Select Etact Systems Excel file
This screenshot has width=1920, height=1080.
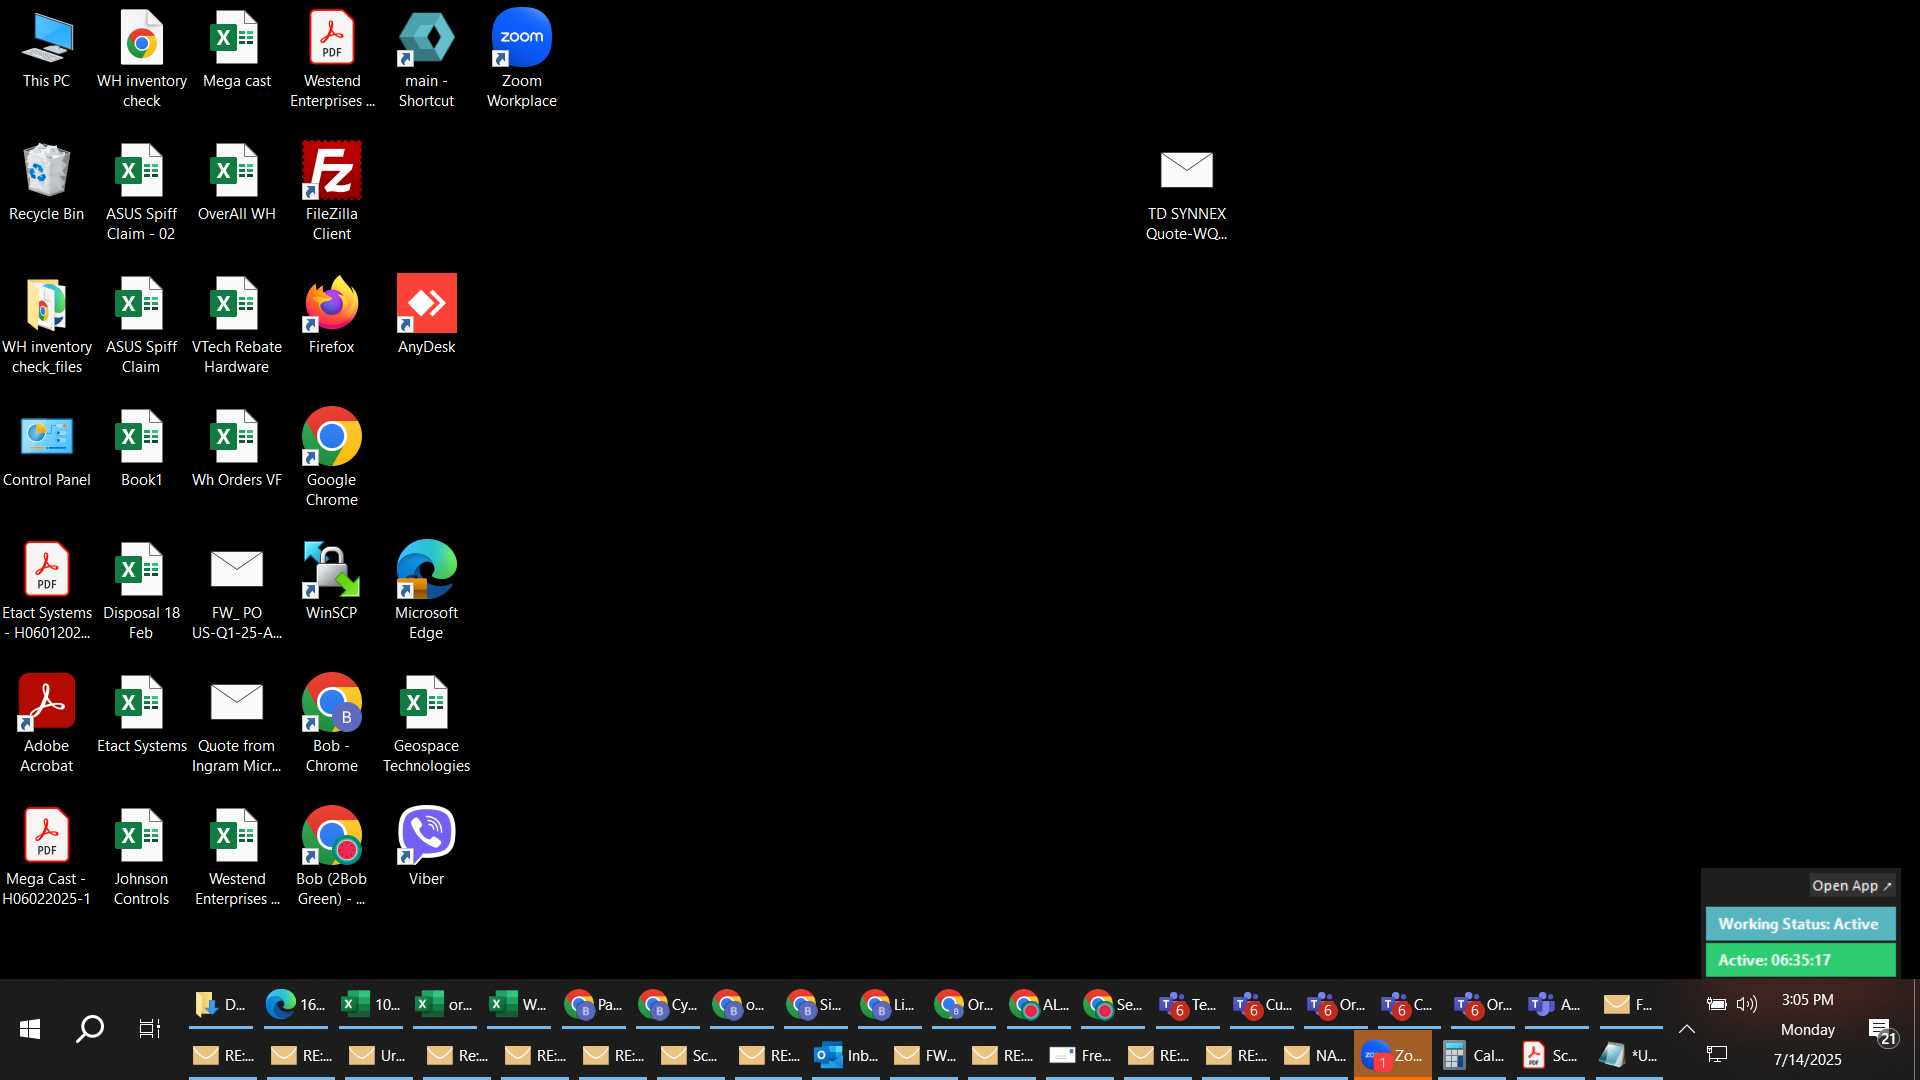[x=141, y=715]
